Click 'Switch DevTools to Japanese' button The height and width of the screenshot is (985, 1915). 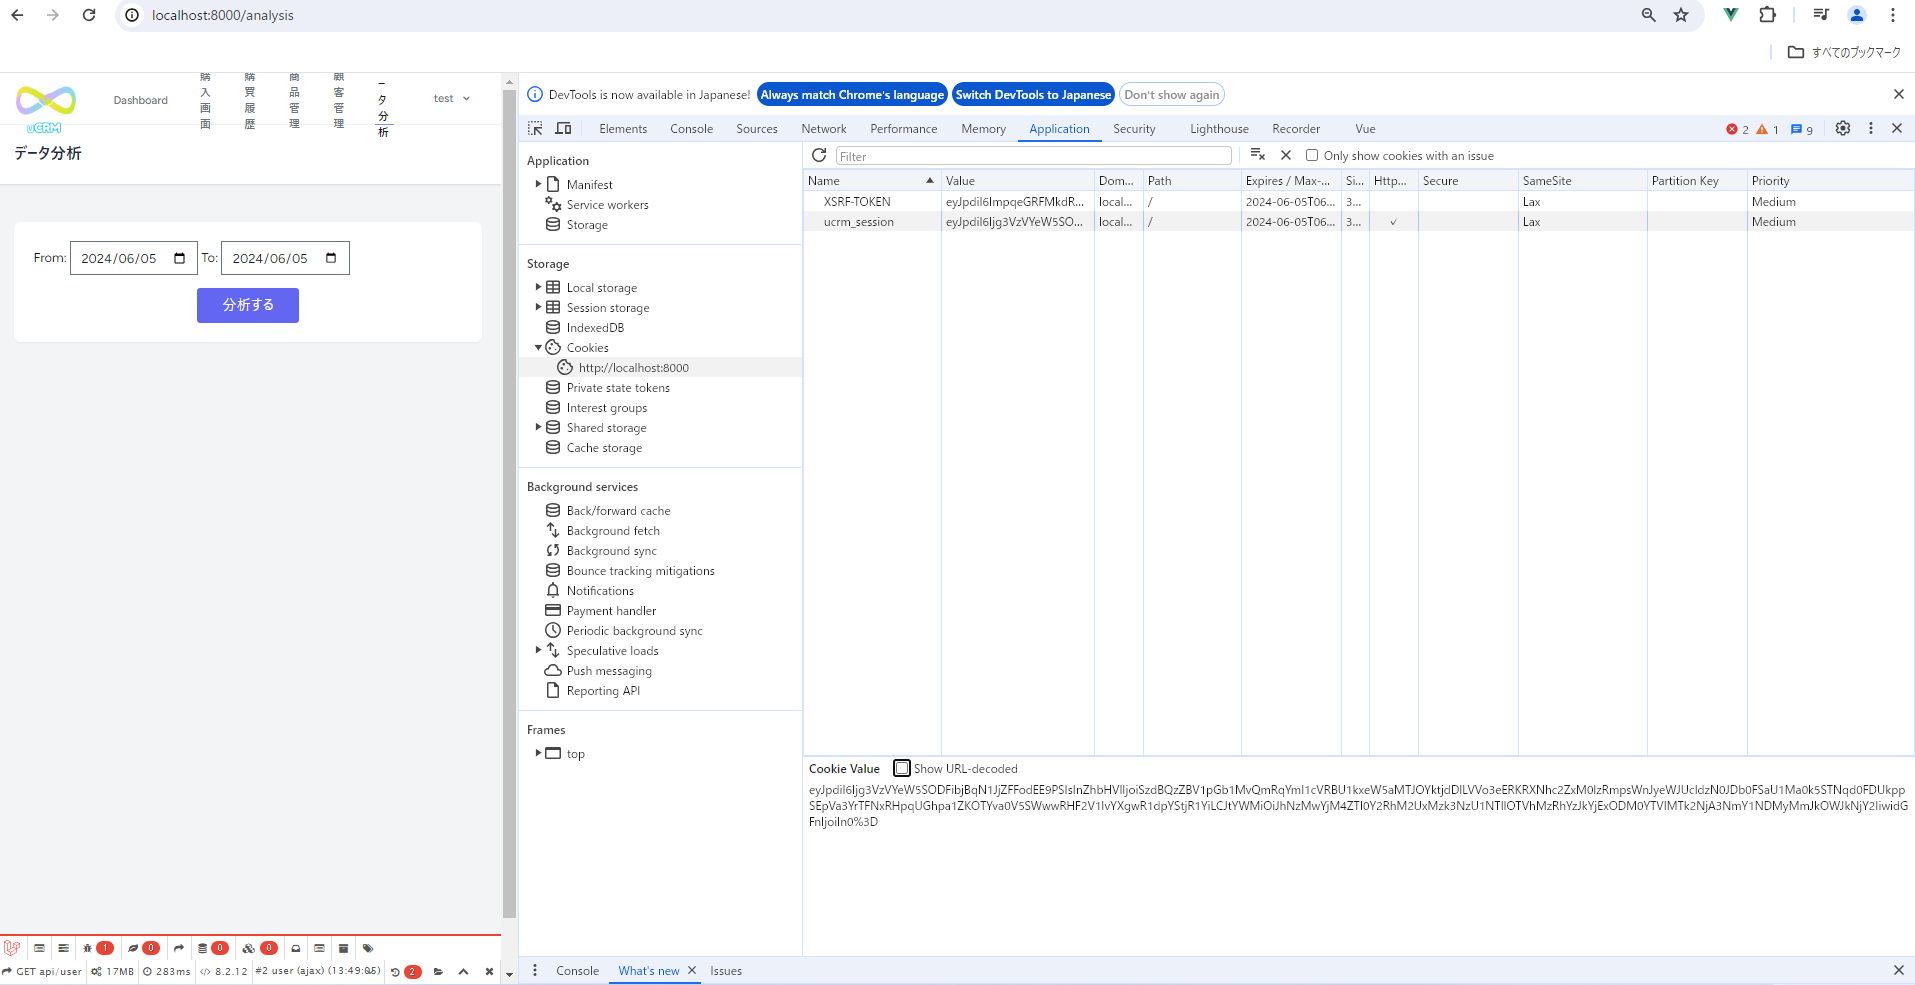(1033, 94)
